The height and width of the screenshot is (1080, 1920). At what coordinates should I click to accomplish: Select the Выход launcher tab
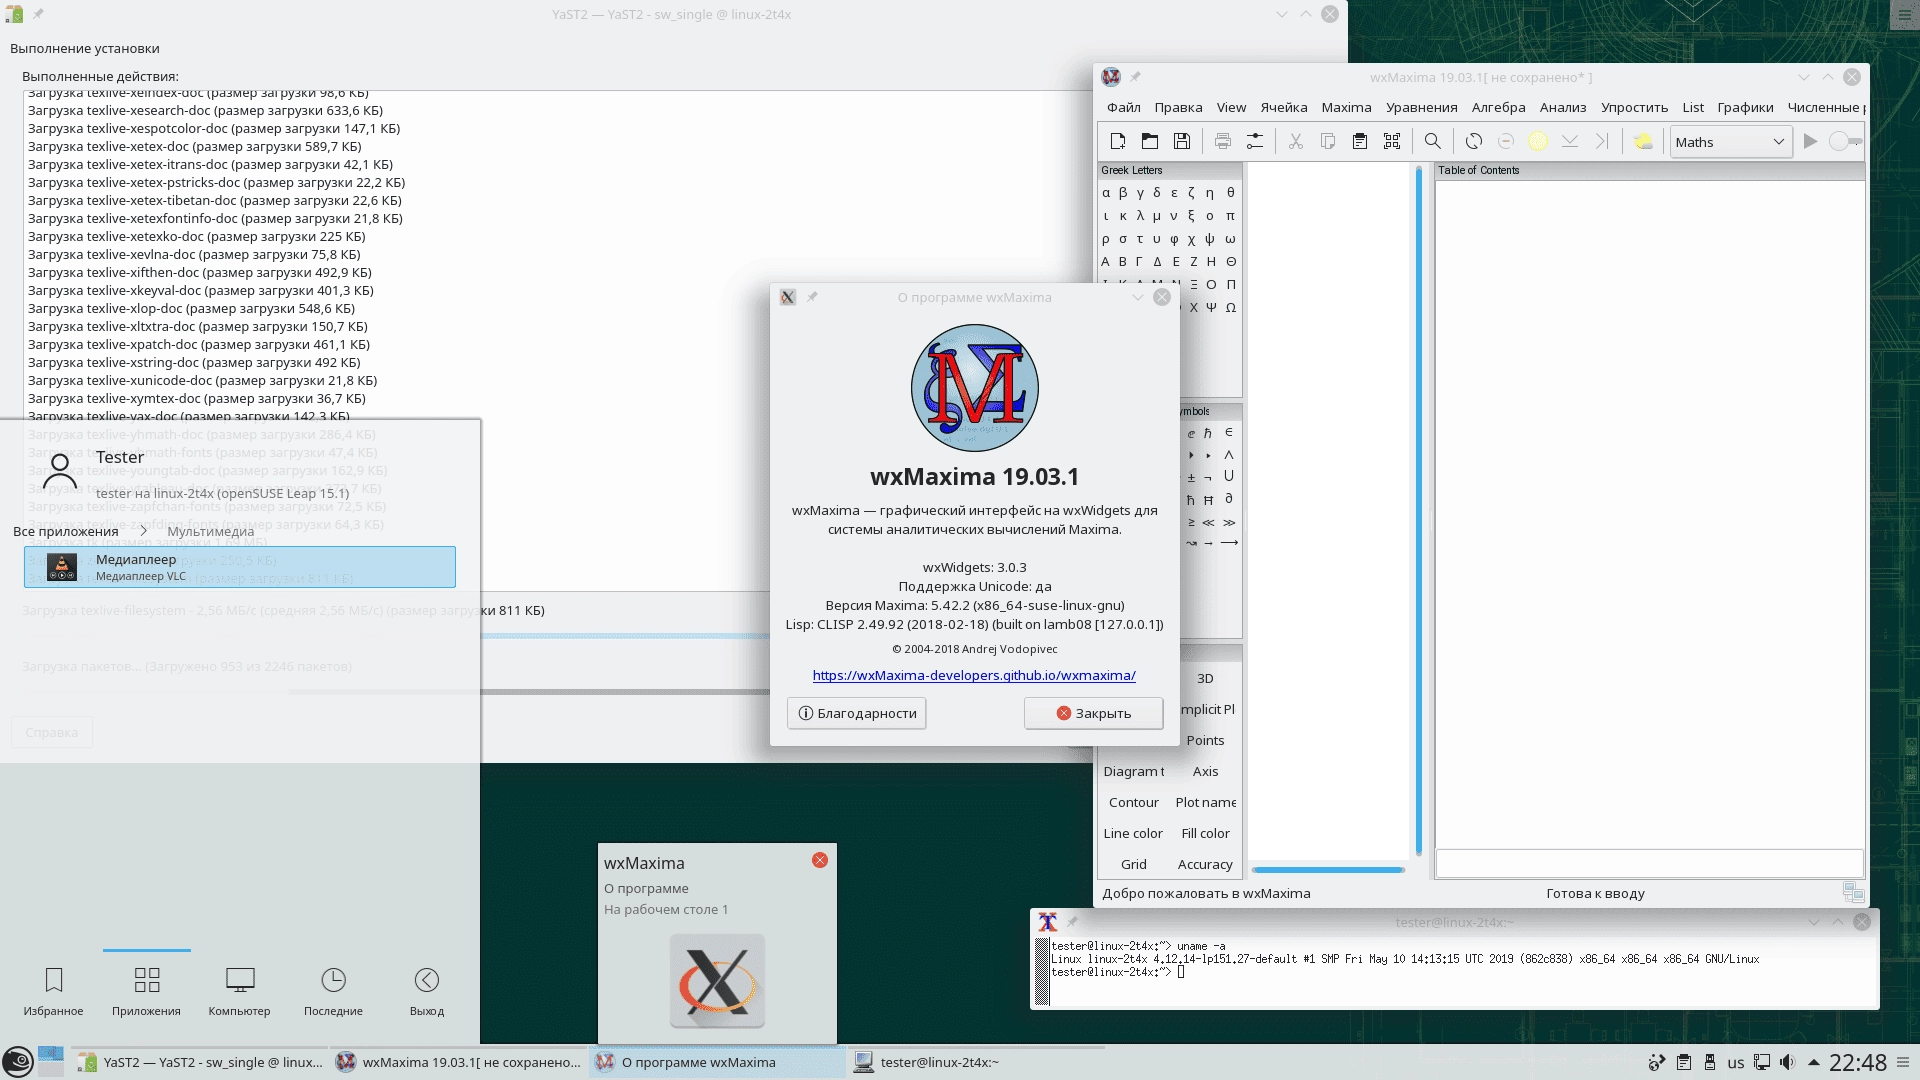coord(427,991)
